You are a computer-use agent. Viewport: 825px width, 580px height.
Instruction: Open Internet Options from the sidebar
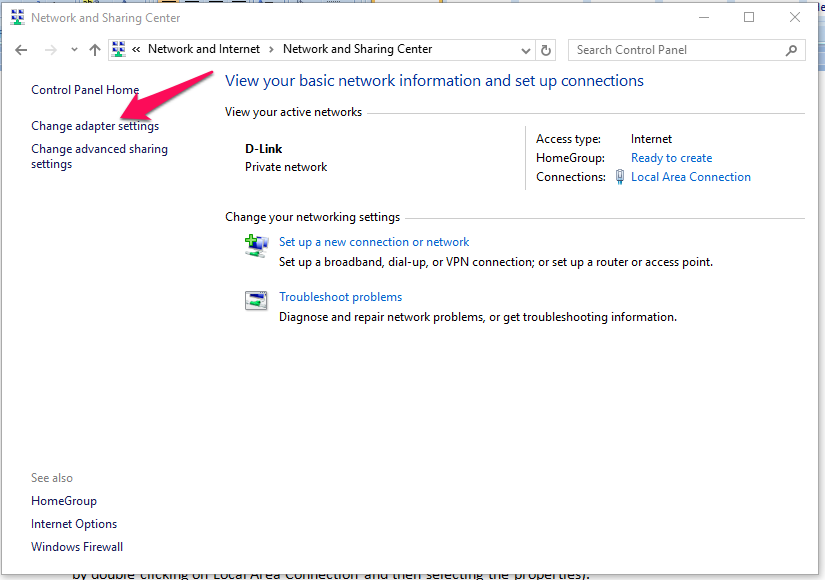pos(73,523)
